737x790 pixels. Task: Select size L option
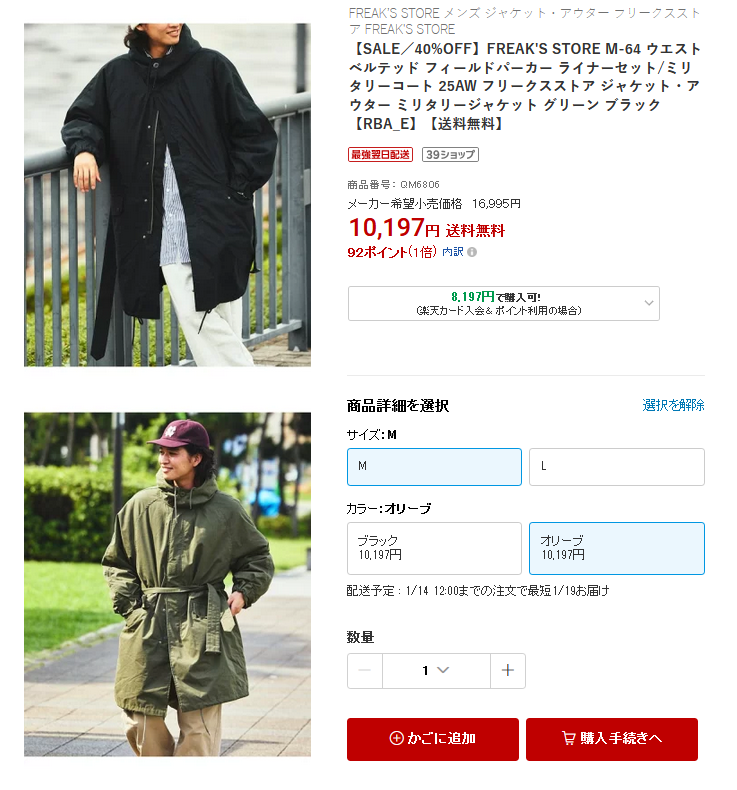pyautogui.click(x=617, y=467)
